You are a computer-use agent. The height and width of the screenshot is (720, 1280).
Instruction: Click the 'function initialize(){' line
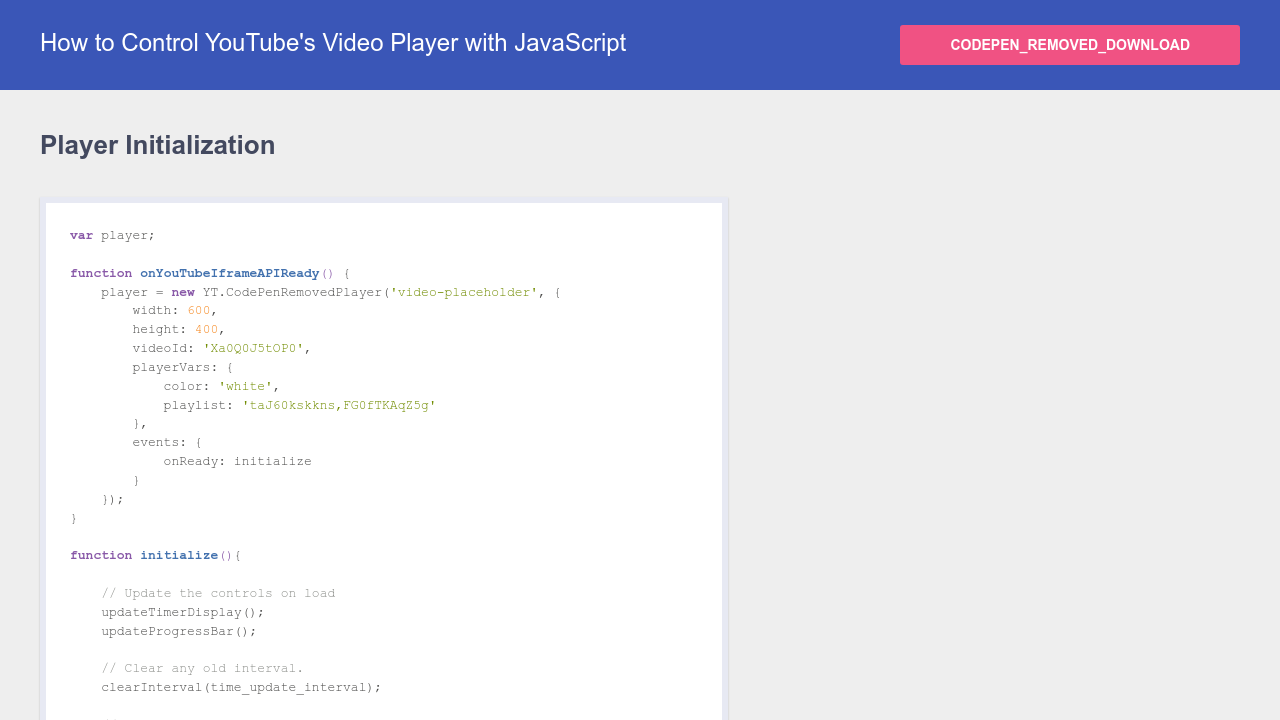click(x=156, y=555)
